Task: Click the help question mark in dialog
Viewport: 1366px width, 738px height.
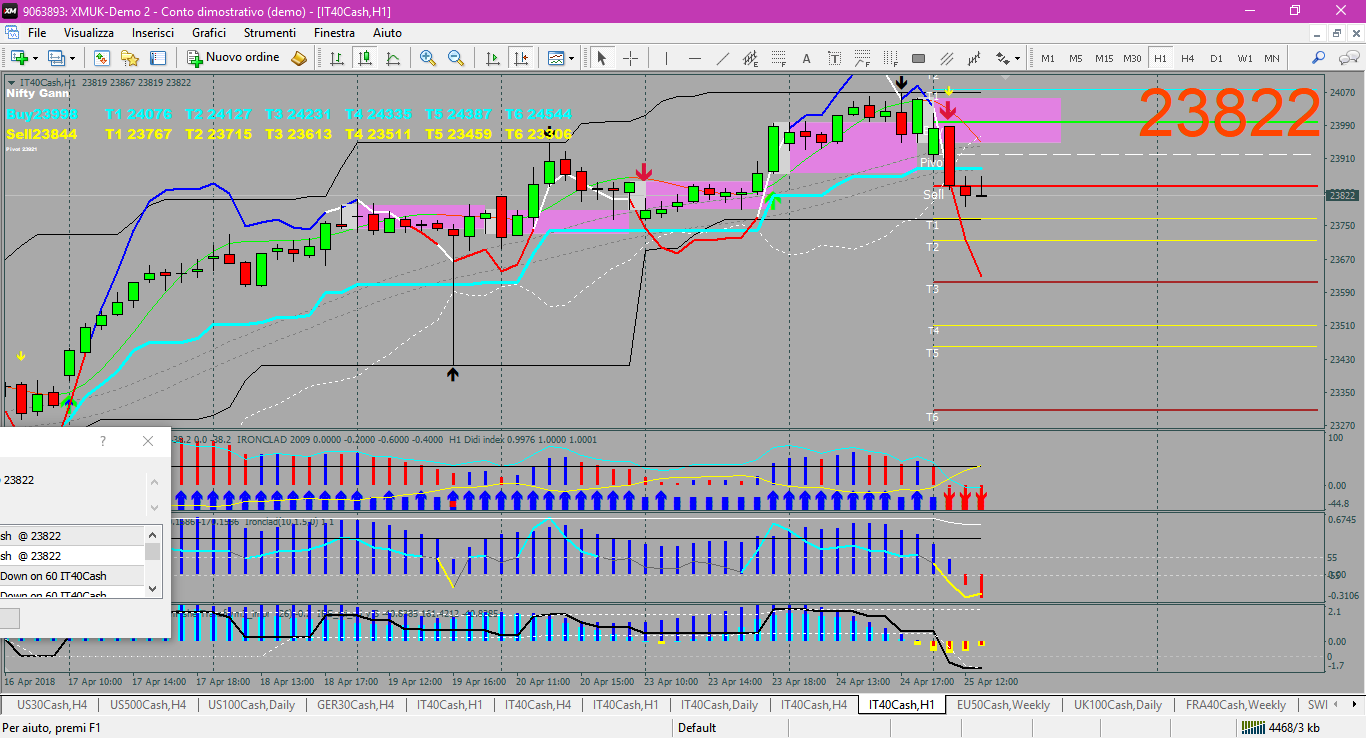Action: 103,440
